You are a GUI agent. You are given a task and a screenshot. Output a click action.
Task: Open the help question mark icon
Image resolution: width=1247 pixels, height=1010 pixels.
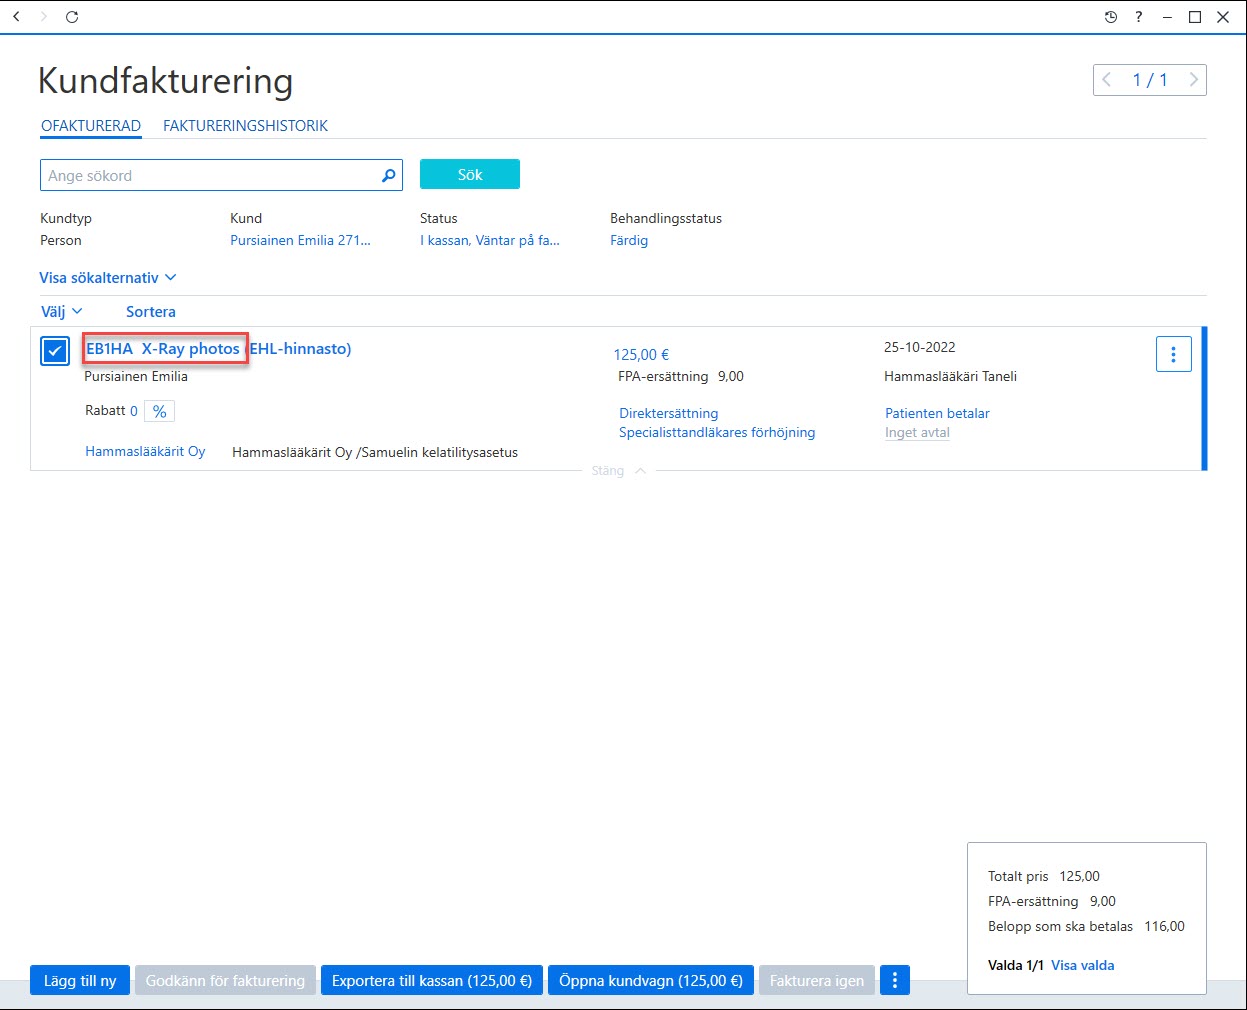click(x=1139, y=17)
